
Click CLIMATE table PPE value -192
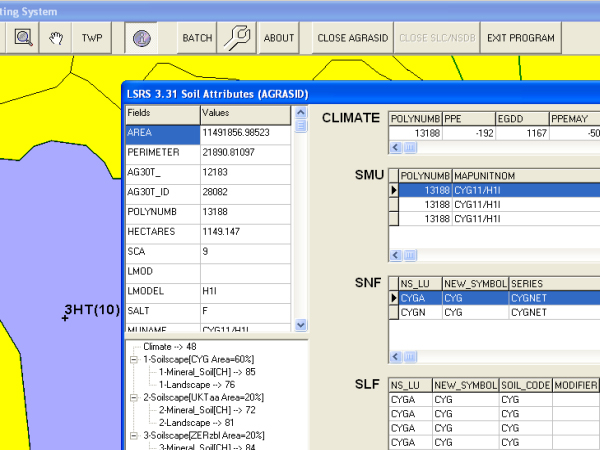469,133
